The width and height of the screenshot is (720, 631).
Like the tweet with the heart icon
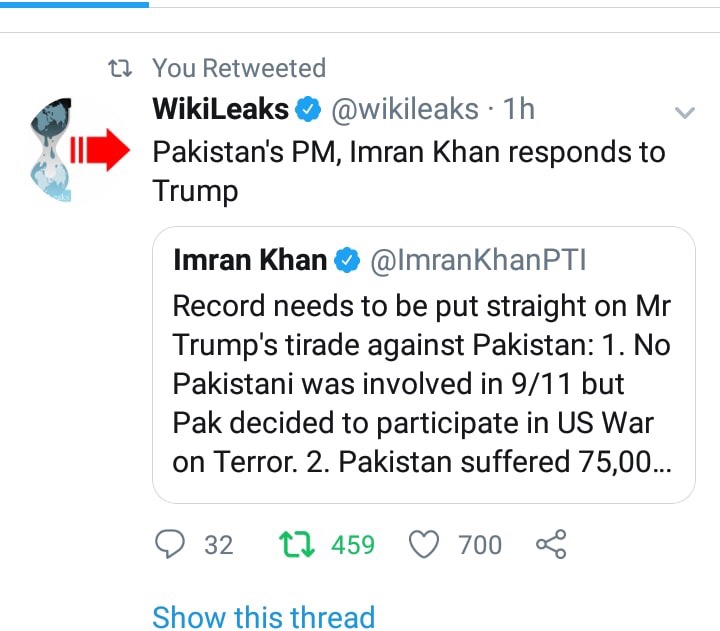tap(426, 544)
